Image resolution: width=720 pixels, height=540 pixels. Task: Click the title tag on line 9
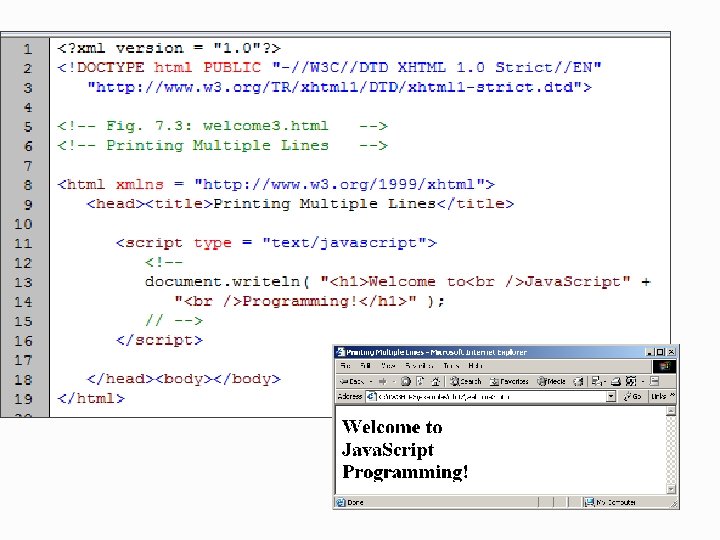[330, 204]
